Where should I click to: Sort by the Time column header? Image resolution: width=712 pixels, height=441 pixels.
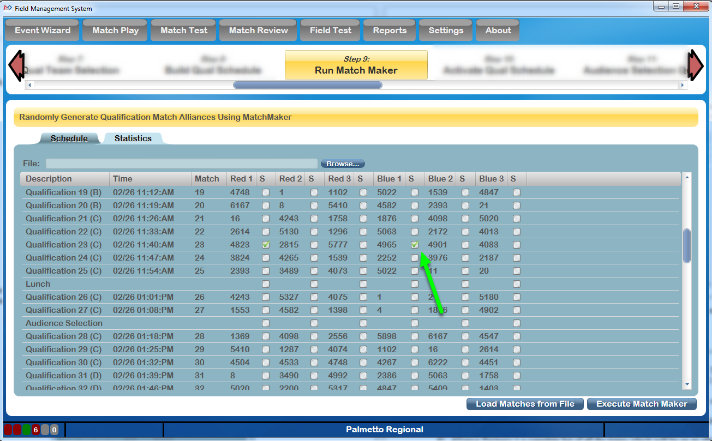click(x=150, y=179)
